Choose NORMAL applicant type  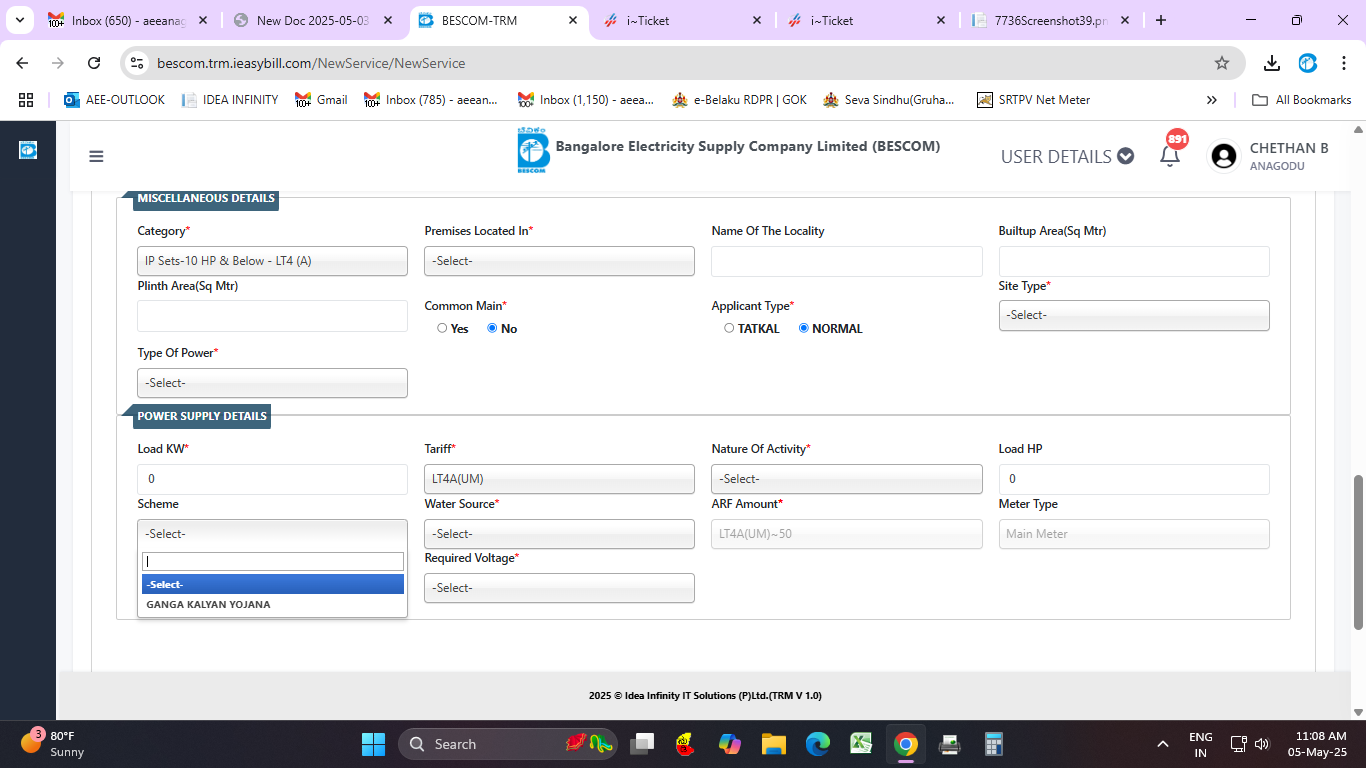point(804,328)
